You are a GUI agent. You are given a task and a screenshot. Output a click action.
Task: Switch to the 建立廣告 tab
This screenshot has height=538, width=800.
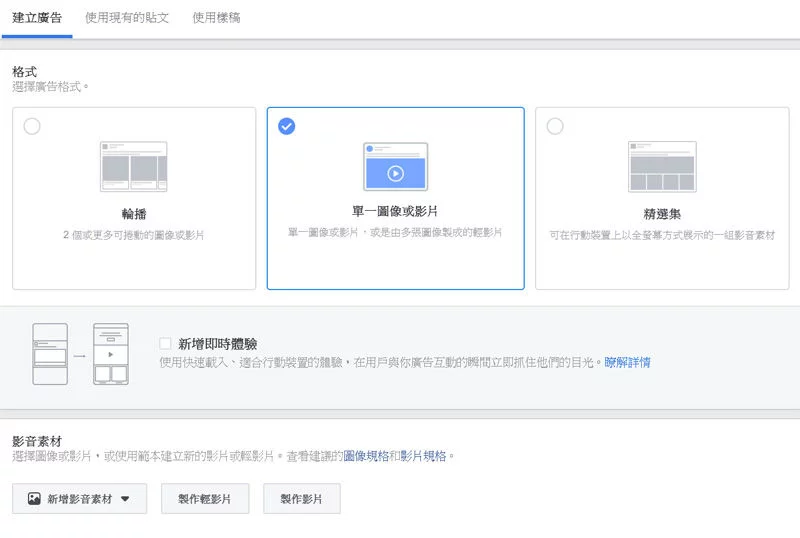click(37, 18)
